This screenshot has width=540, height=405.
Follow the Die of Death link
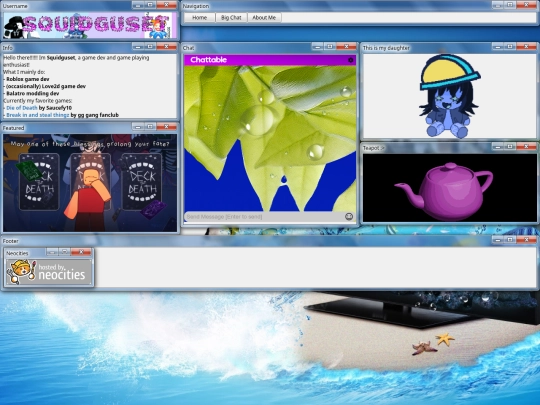(x=22, y=108)
